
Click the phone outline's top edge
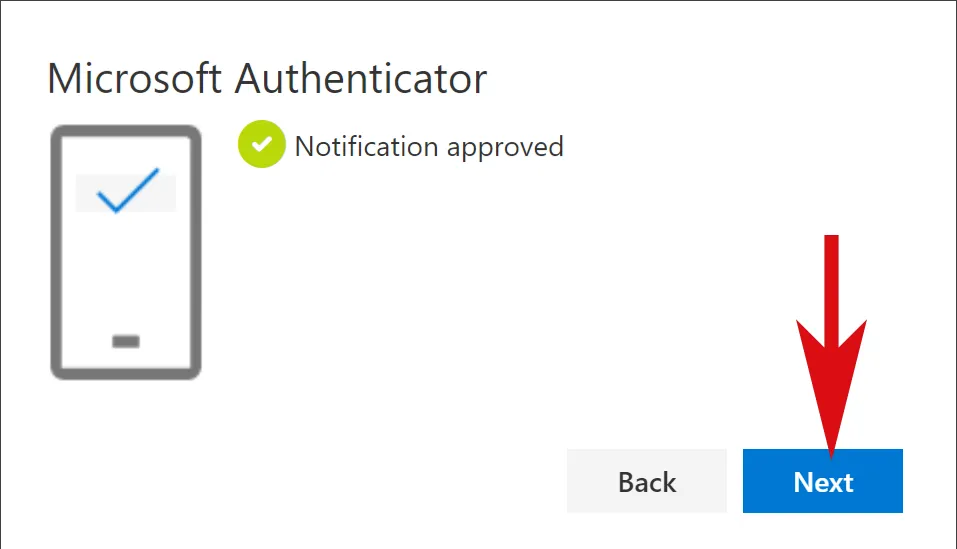(126, 130)
